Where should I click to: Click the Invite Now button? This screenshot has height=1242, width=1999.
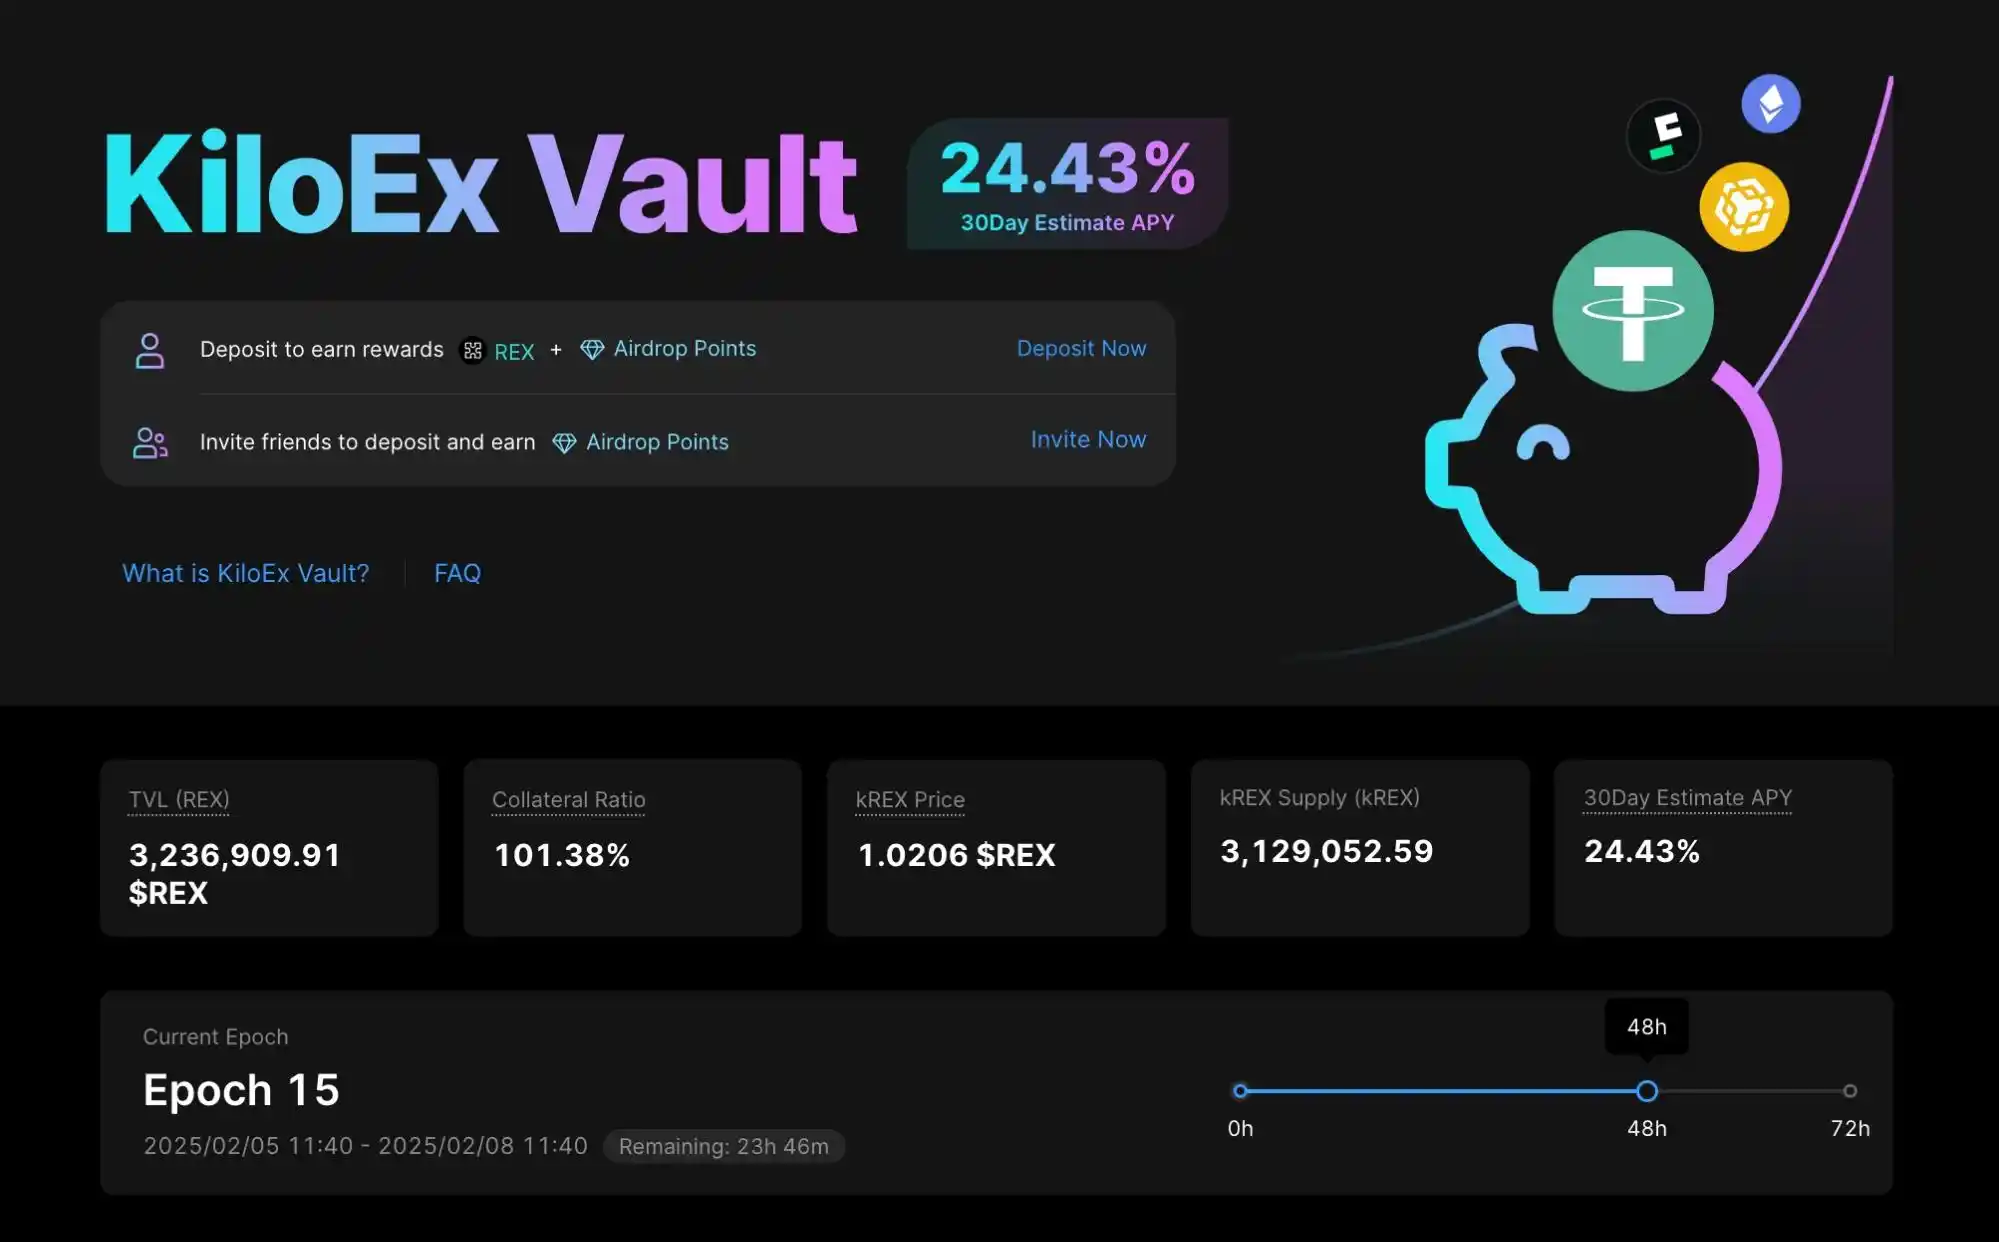[1088, 438]
